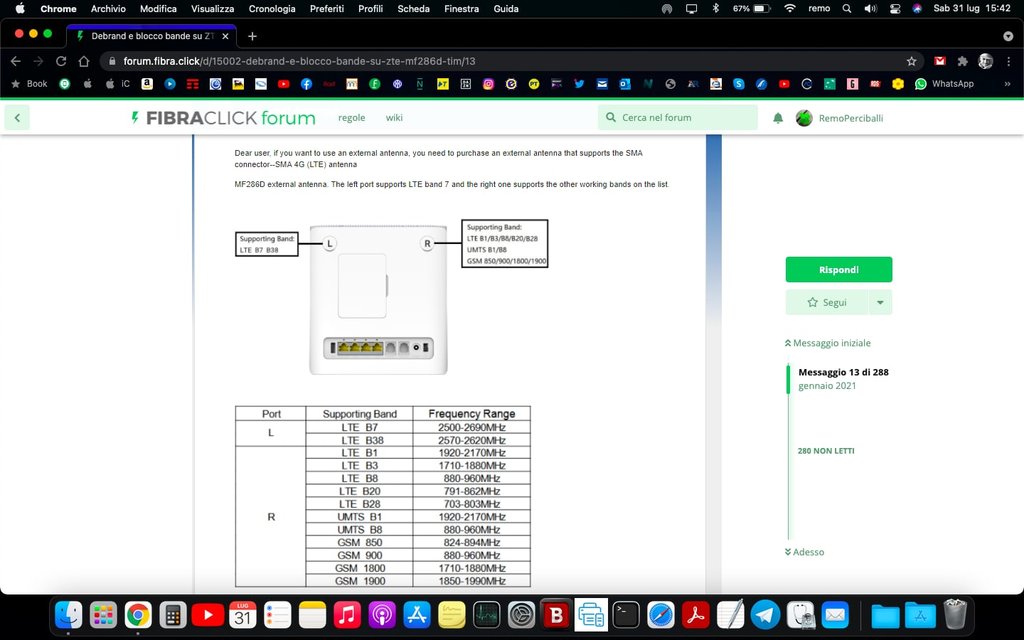Open the WhatsApp bookmark
Image resolution: width=1024 pixels, height=640 pixels.
[944, 84]
